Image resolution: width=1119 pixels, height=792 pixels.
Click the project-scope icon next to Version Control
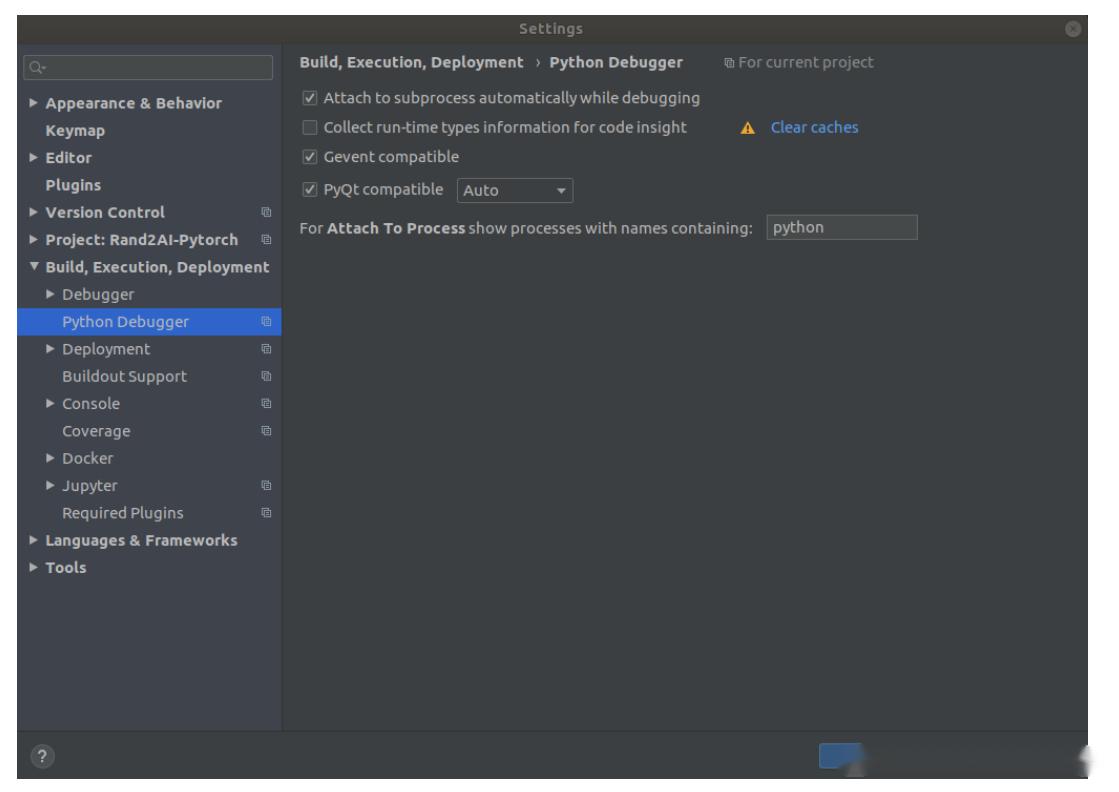coord(266,213)
